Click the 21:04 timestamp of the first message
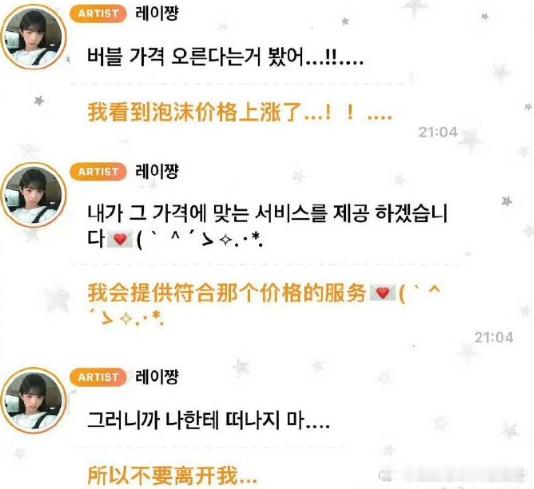The height and width of the screenshot is (489, 534). point(438,132)
